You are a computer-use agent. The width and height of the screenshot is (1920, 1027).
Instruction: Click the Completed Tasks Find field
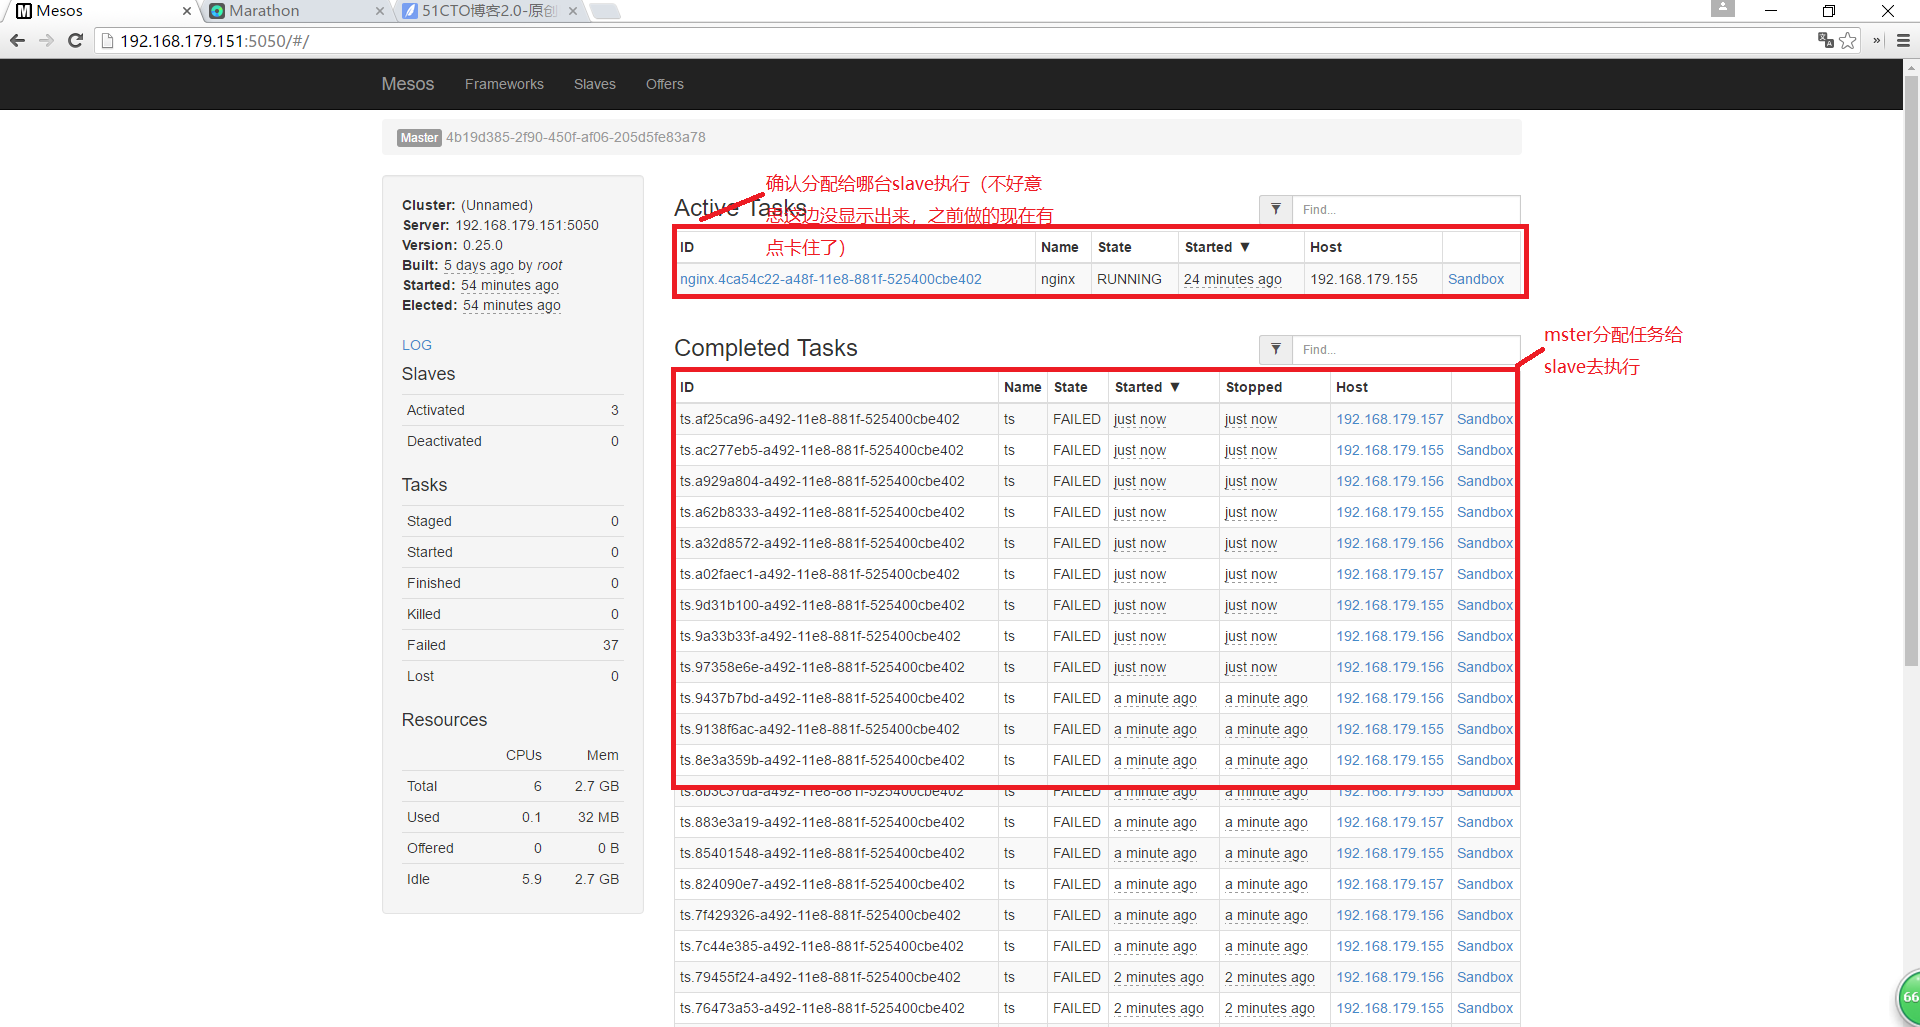(1406, 349)
